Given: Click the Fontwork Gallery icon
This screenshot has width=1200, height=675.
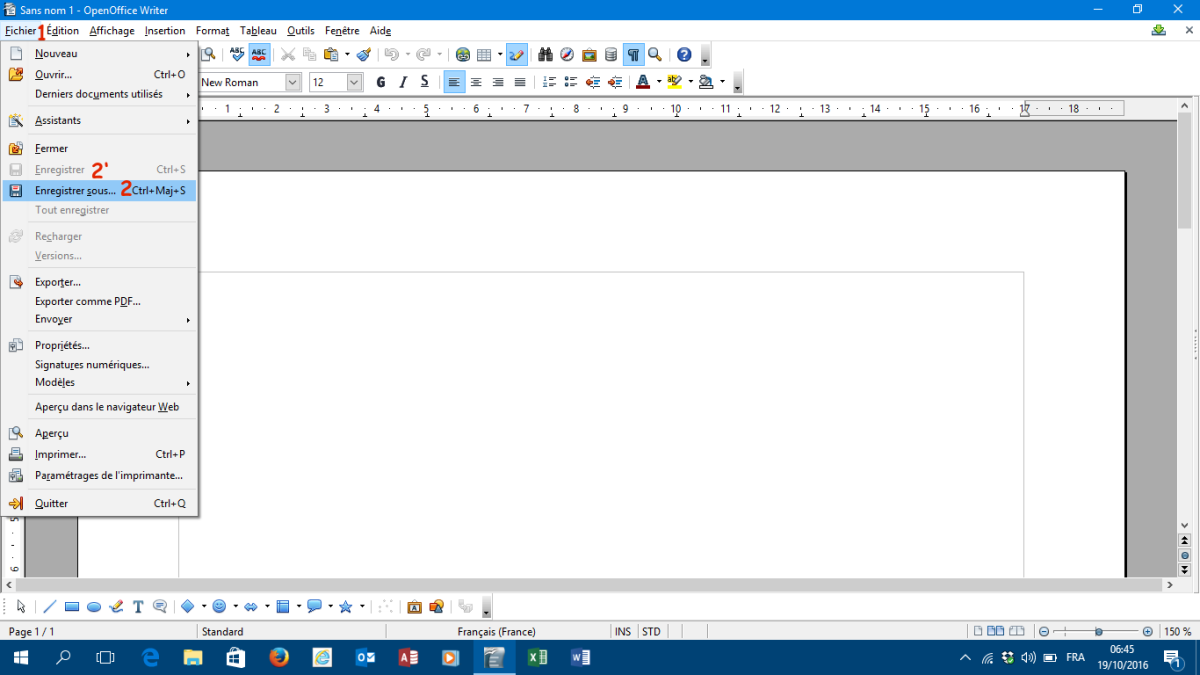Looking at the screenshot, I should click(x=415, y=606).
